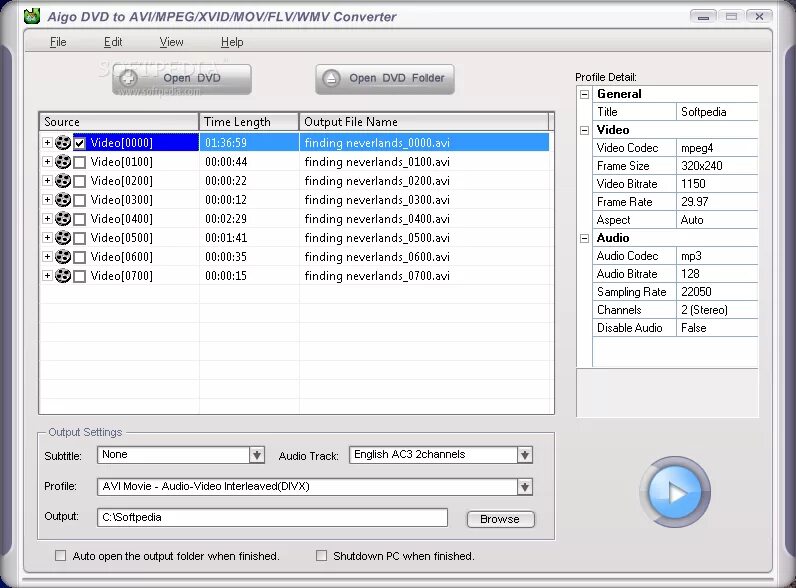Open the Profile dropdown
Viewport: 796px width, 588px height.
tap(525, 487)
